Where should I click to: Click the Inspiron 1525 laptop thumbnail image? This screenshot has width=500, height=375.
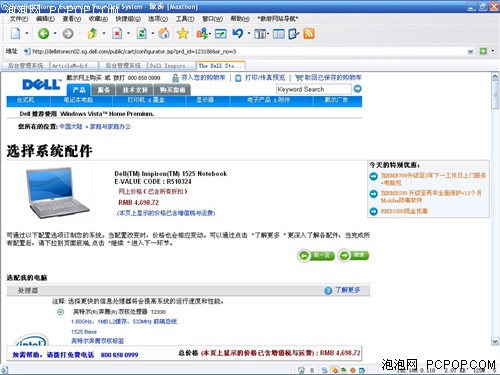[57, 193]
